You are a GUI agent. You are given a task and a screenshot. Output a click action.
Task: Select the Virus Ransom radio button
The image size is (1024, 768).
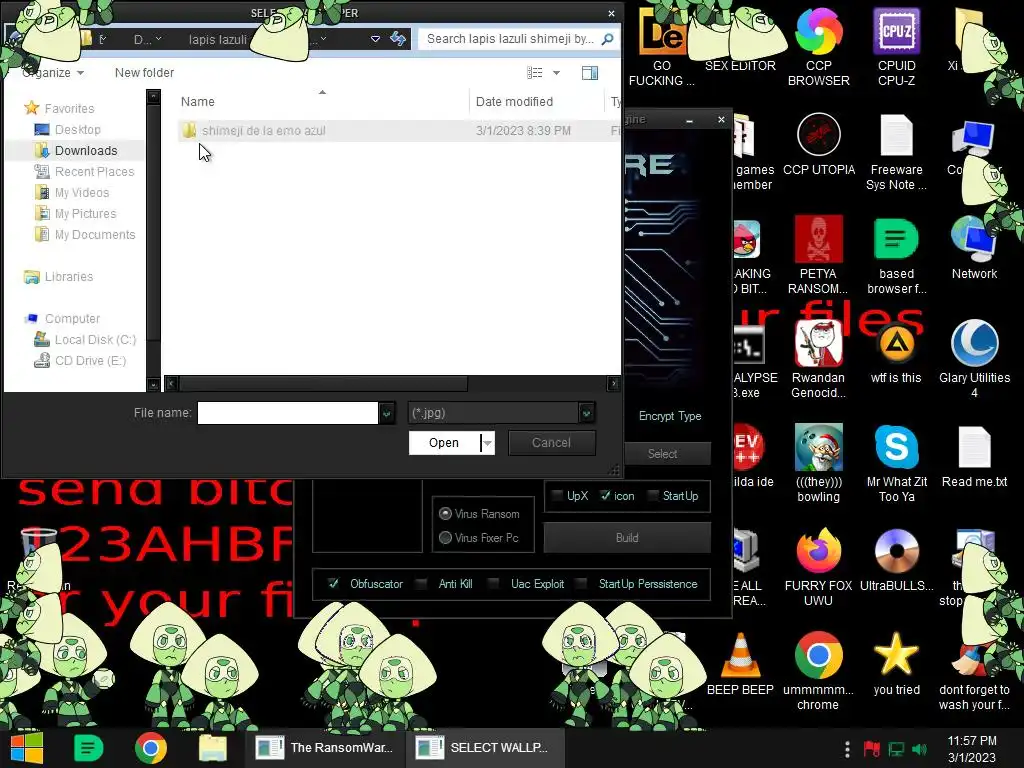445,514
